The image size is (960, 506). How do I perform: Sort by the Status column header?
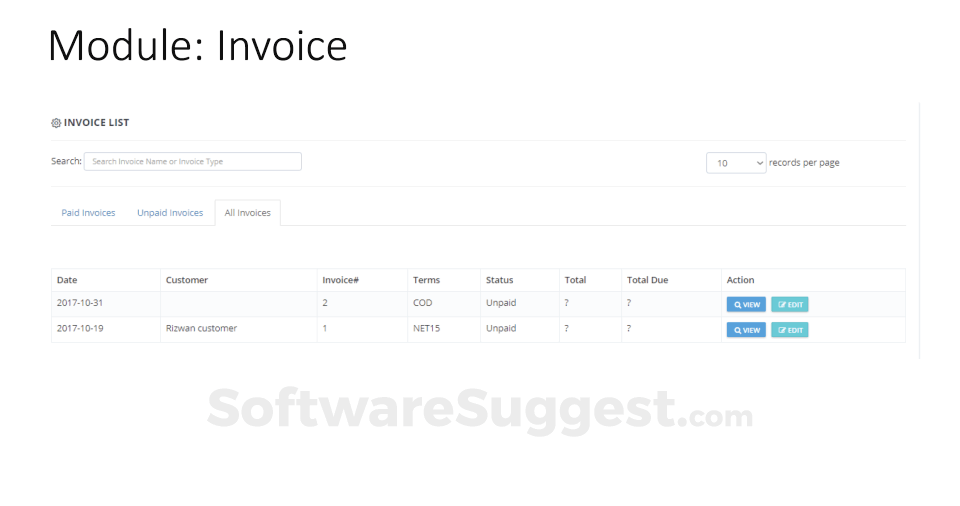click(499, 280)
